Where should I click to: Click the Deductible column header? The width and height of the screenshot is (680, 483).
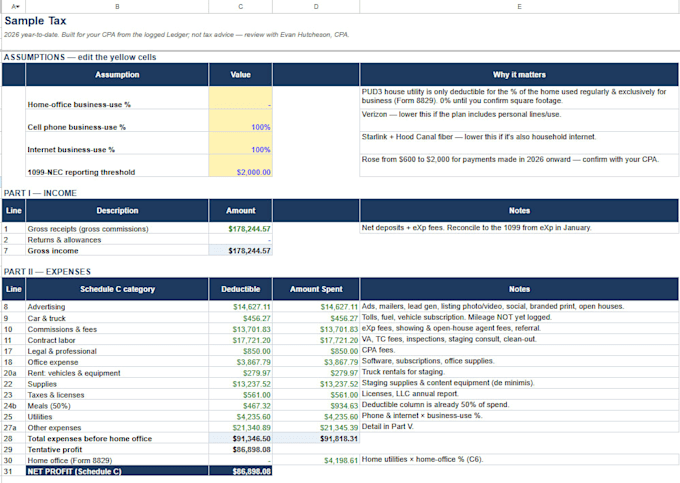[241, 289]
